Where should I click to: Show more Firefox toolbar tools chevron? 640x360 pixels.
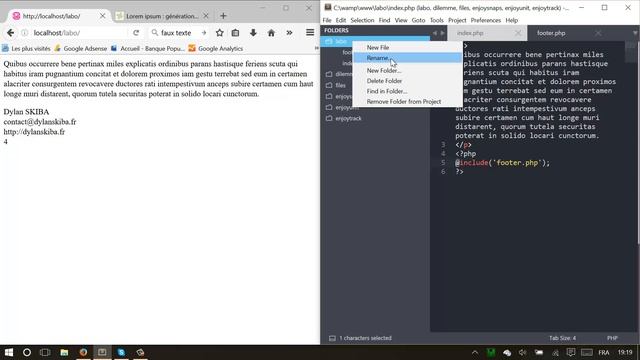pyautogui.click(x=289, y=33)
